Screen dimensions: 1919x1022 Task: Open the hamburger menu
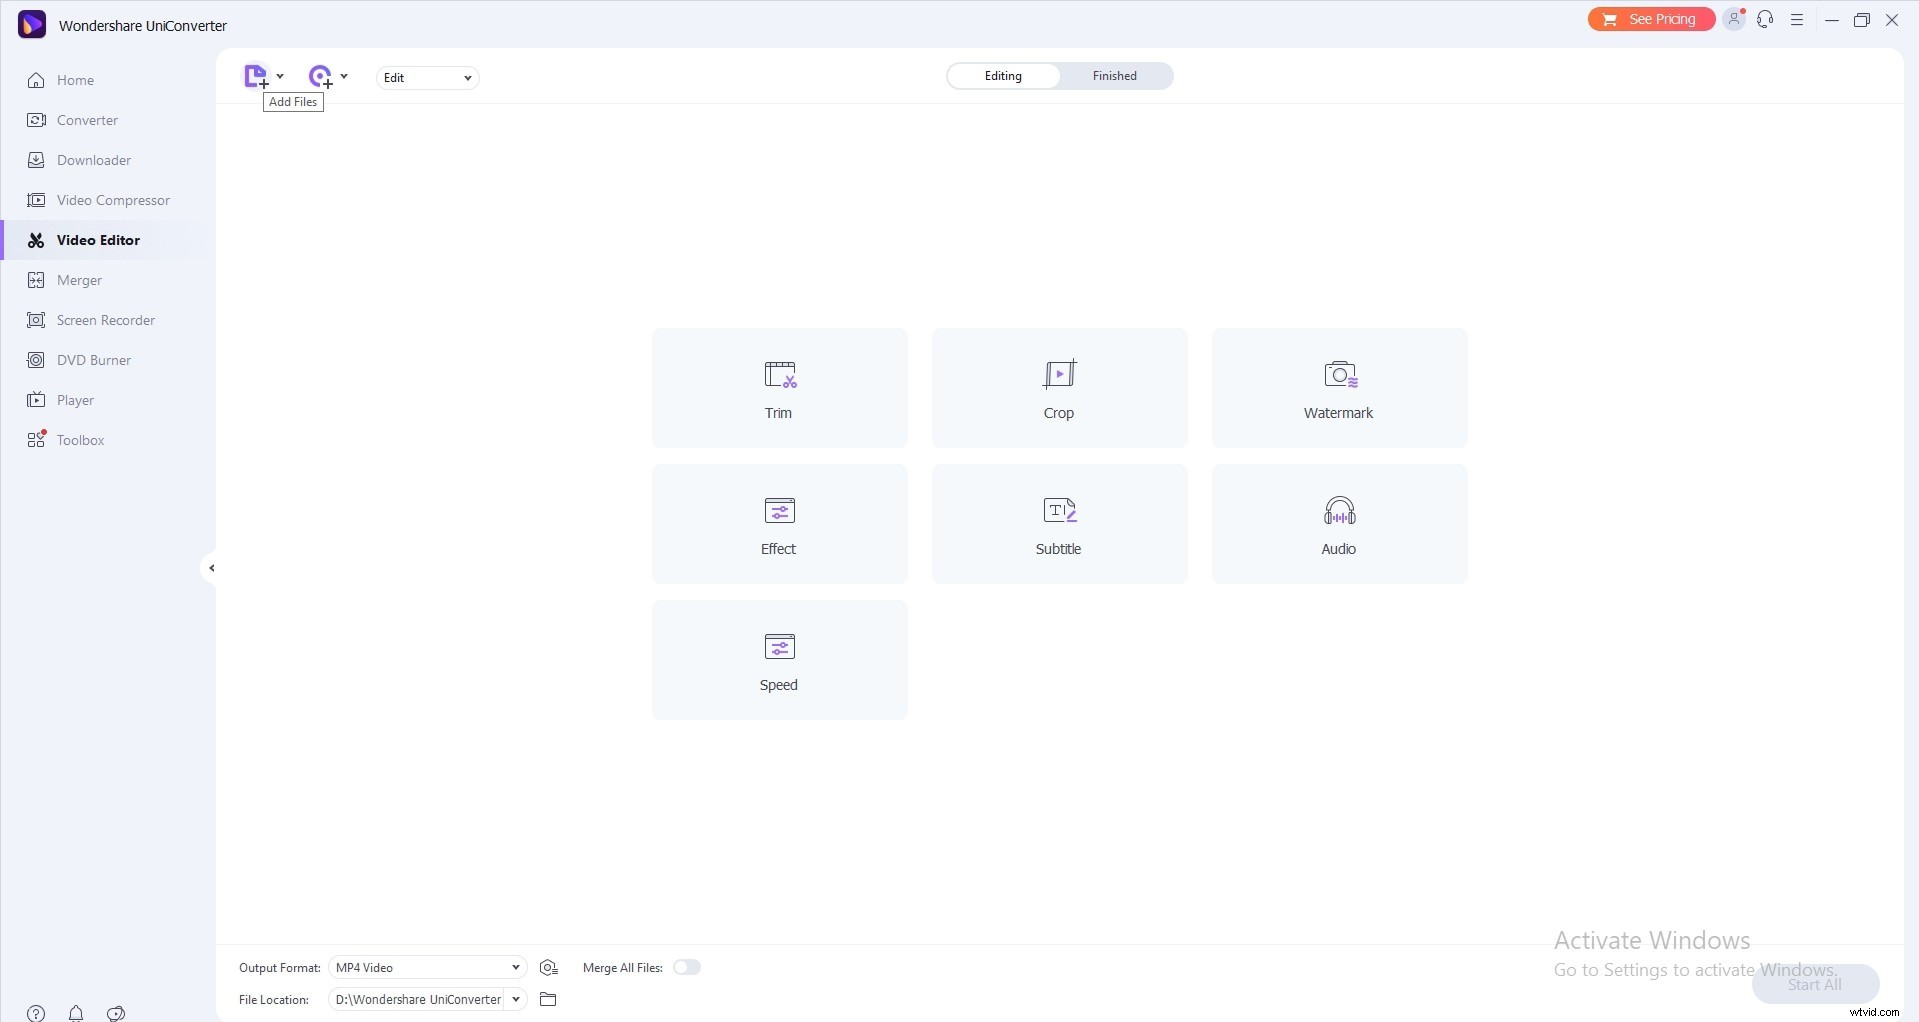tap(1797, 19)
